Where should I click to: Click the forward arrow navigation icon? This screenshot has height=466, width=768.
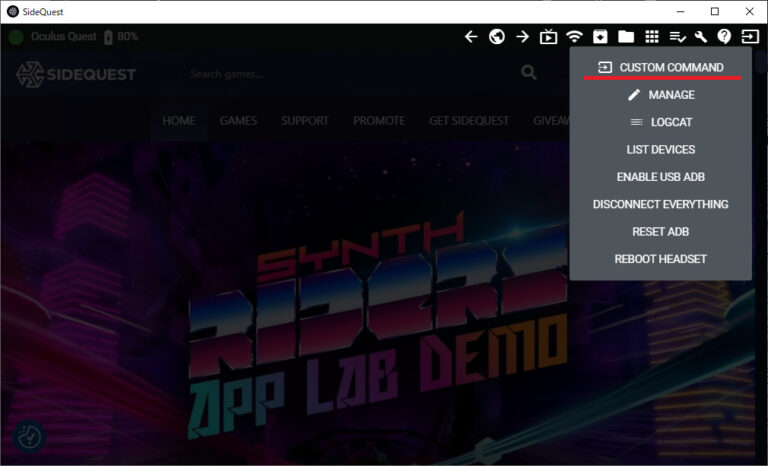[522, 37]
